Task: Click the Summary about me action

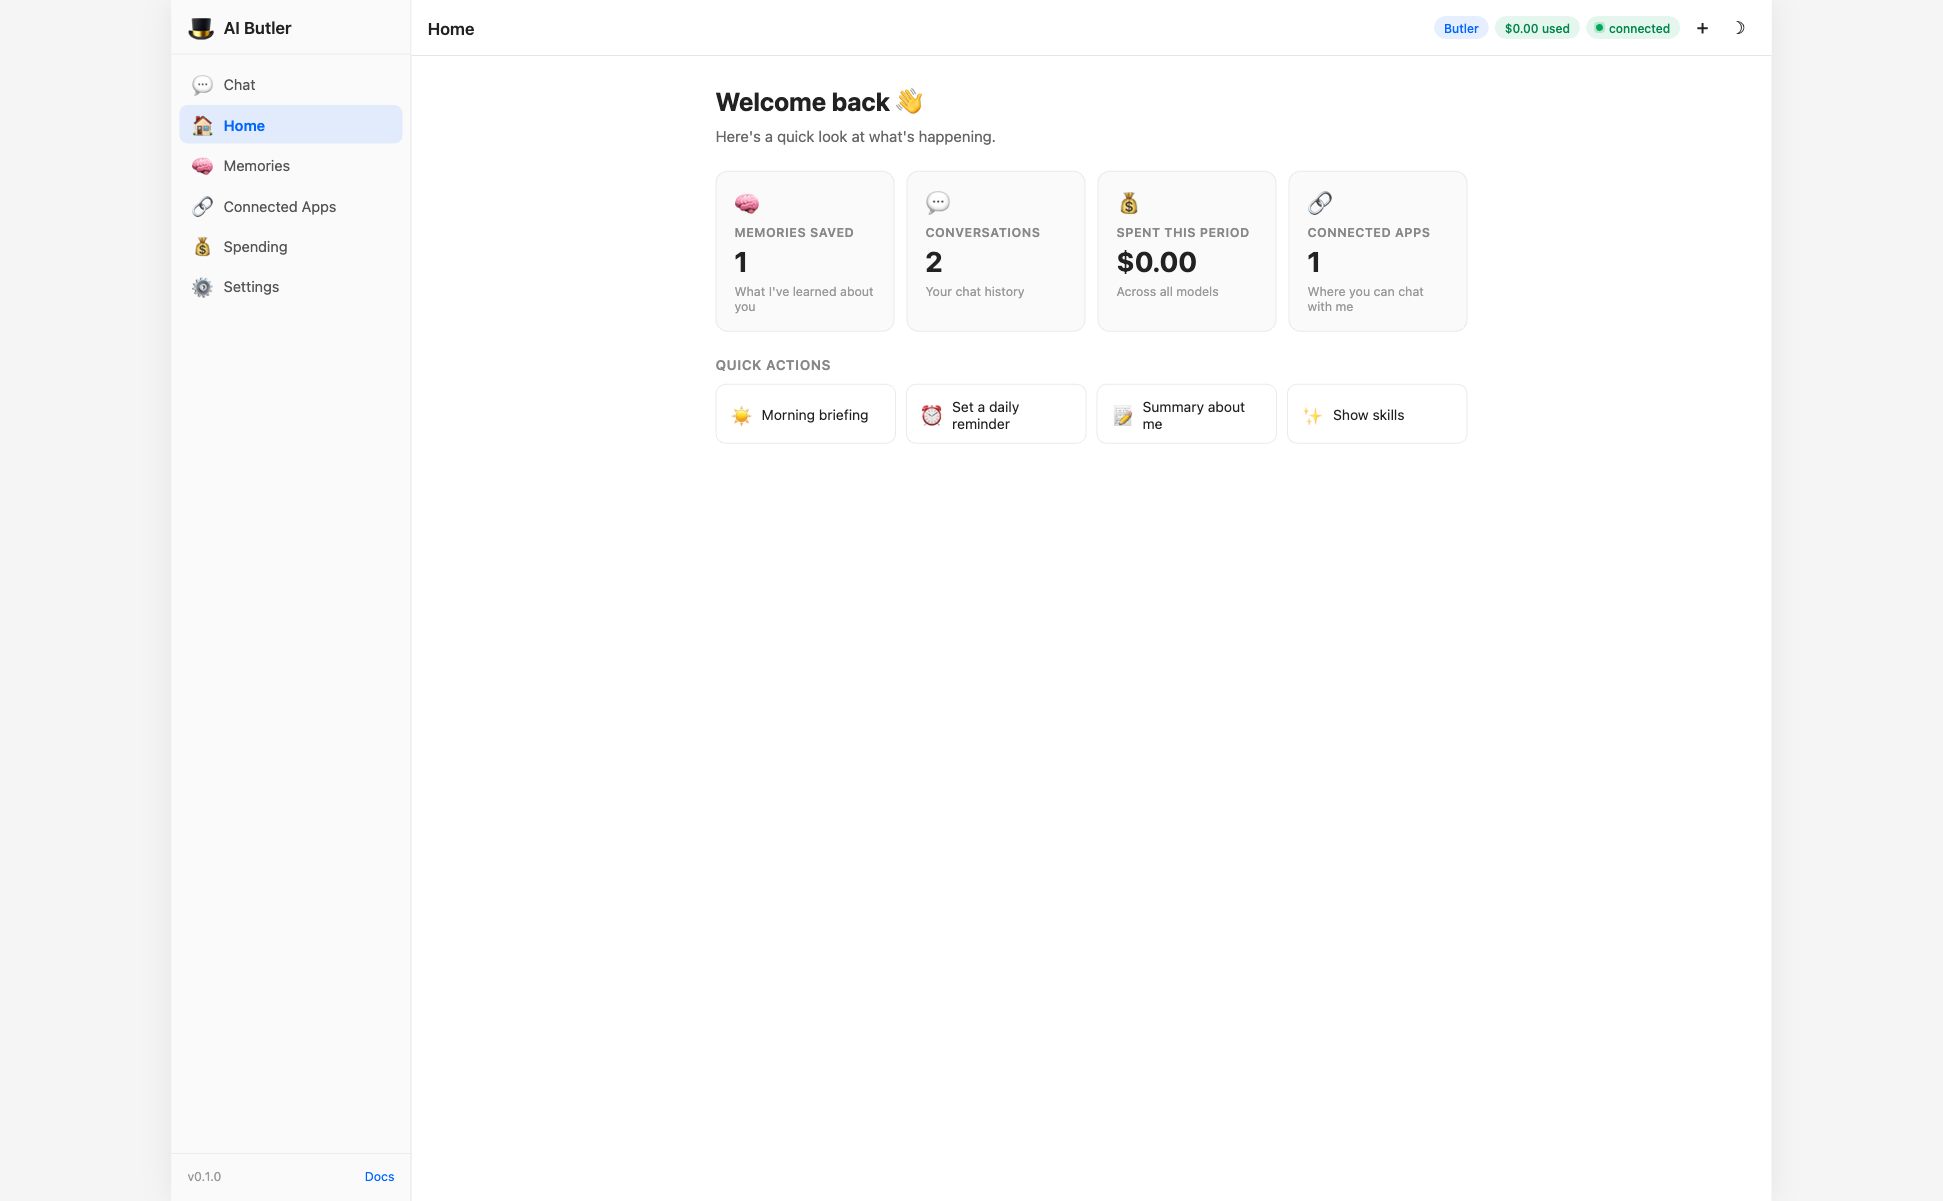Action: [1186, 414]
